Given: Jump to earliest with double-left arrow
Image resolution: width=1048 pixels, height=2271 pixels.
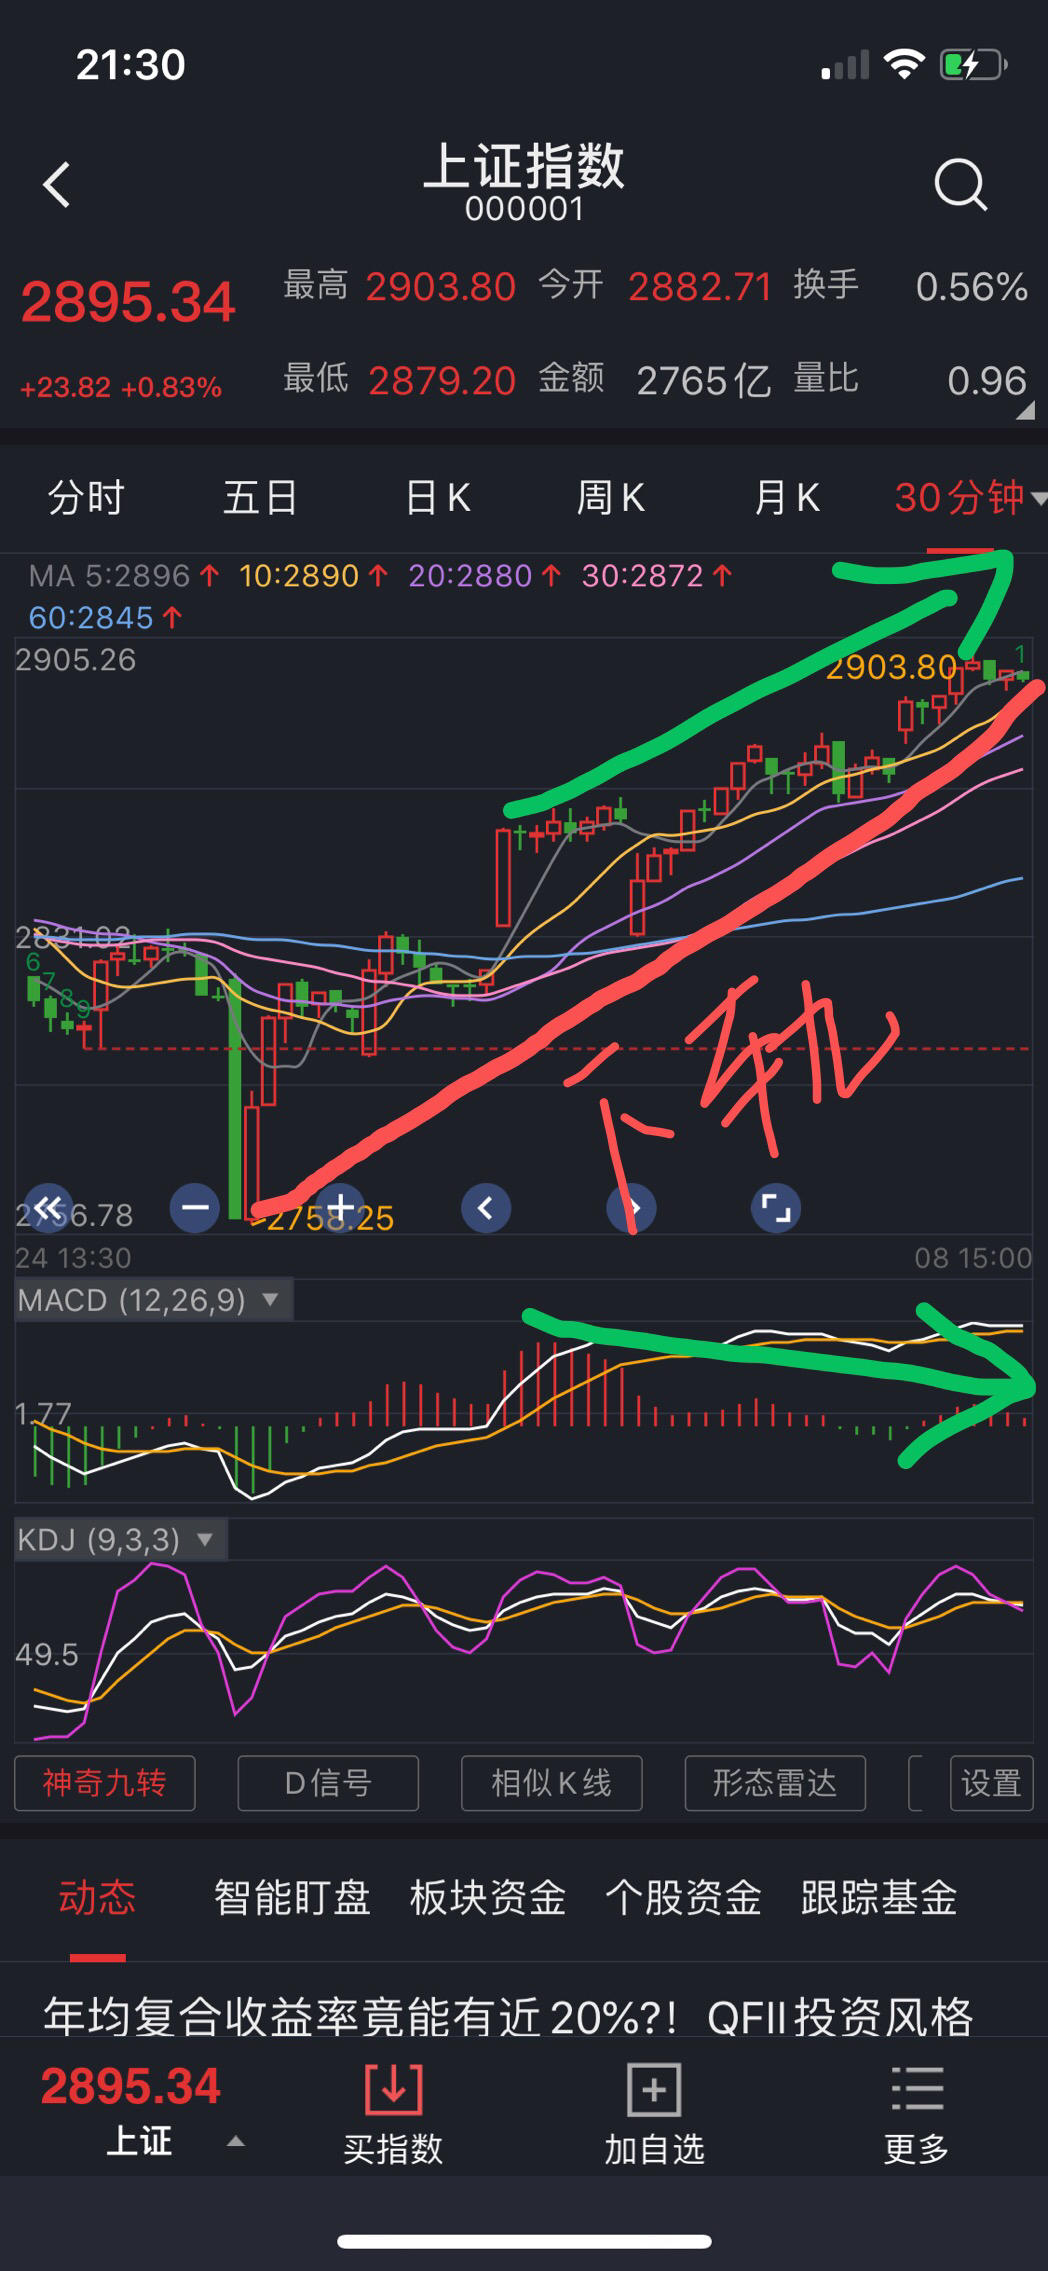Looking at the screenshot, I should click(48, 1208).
